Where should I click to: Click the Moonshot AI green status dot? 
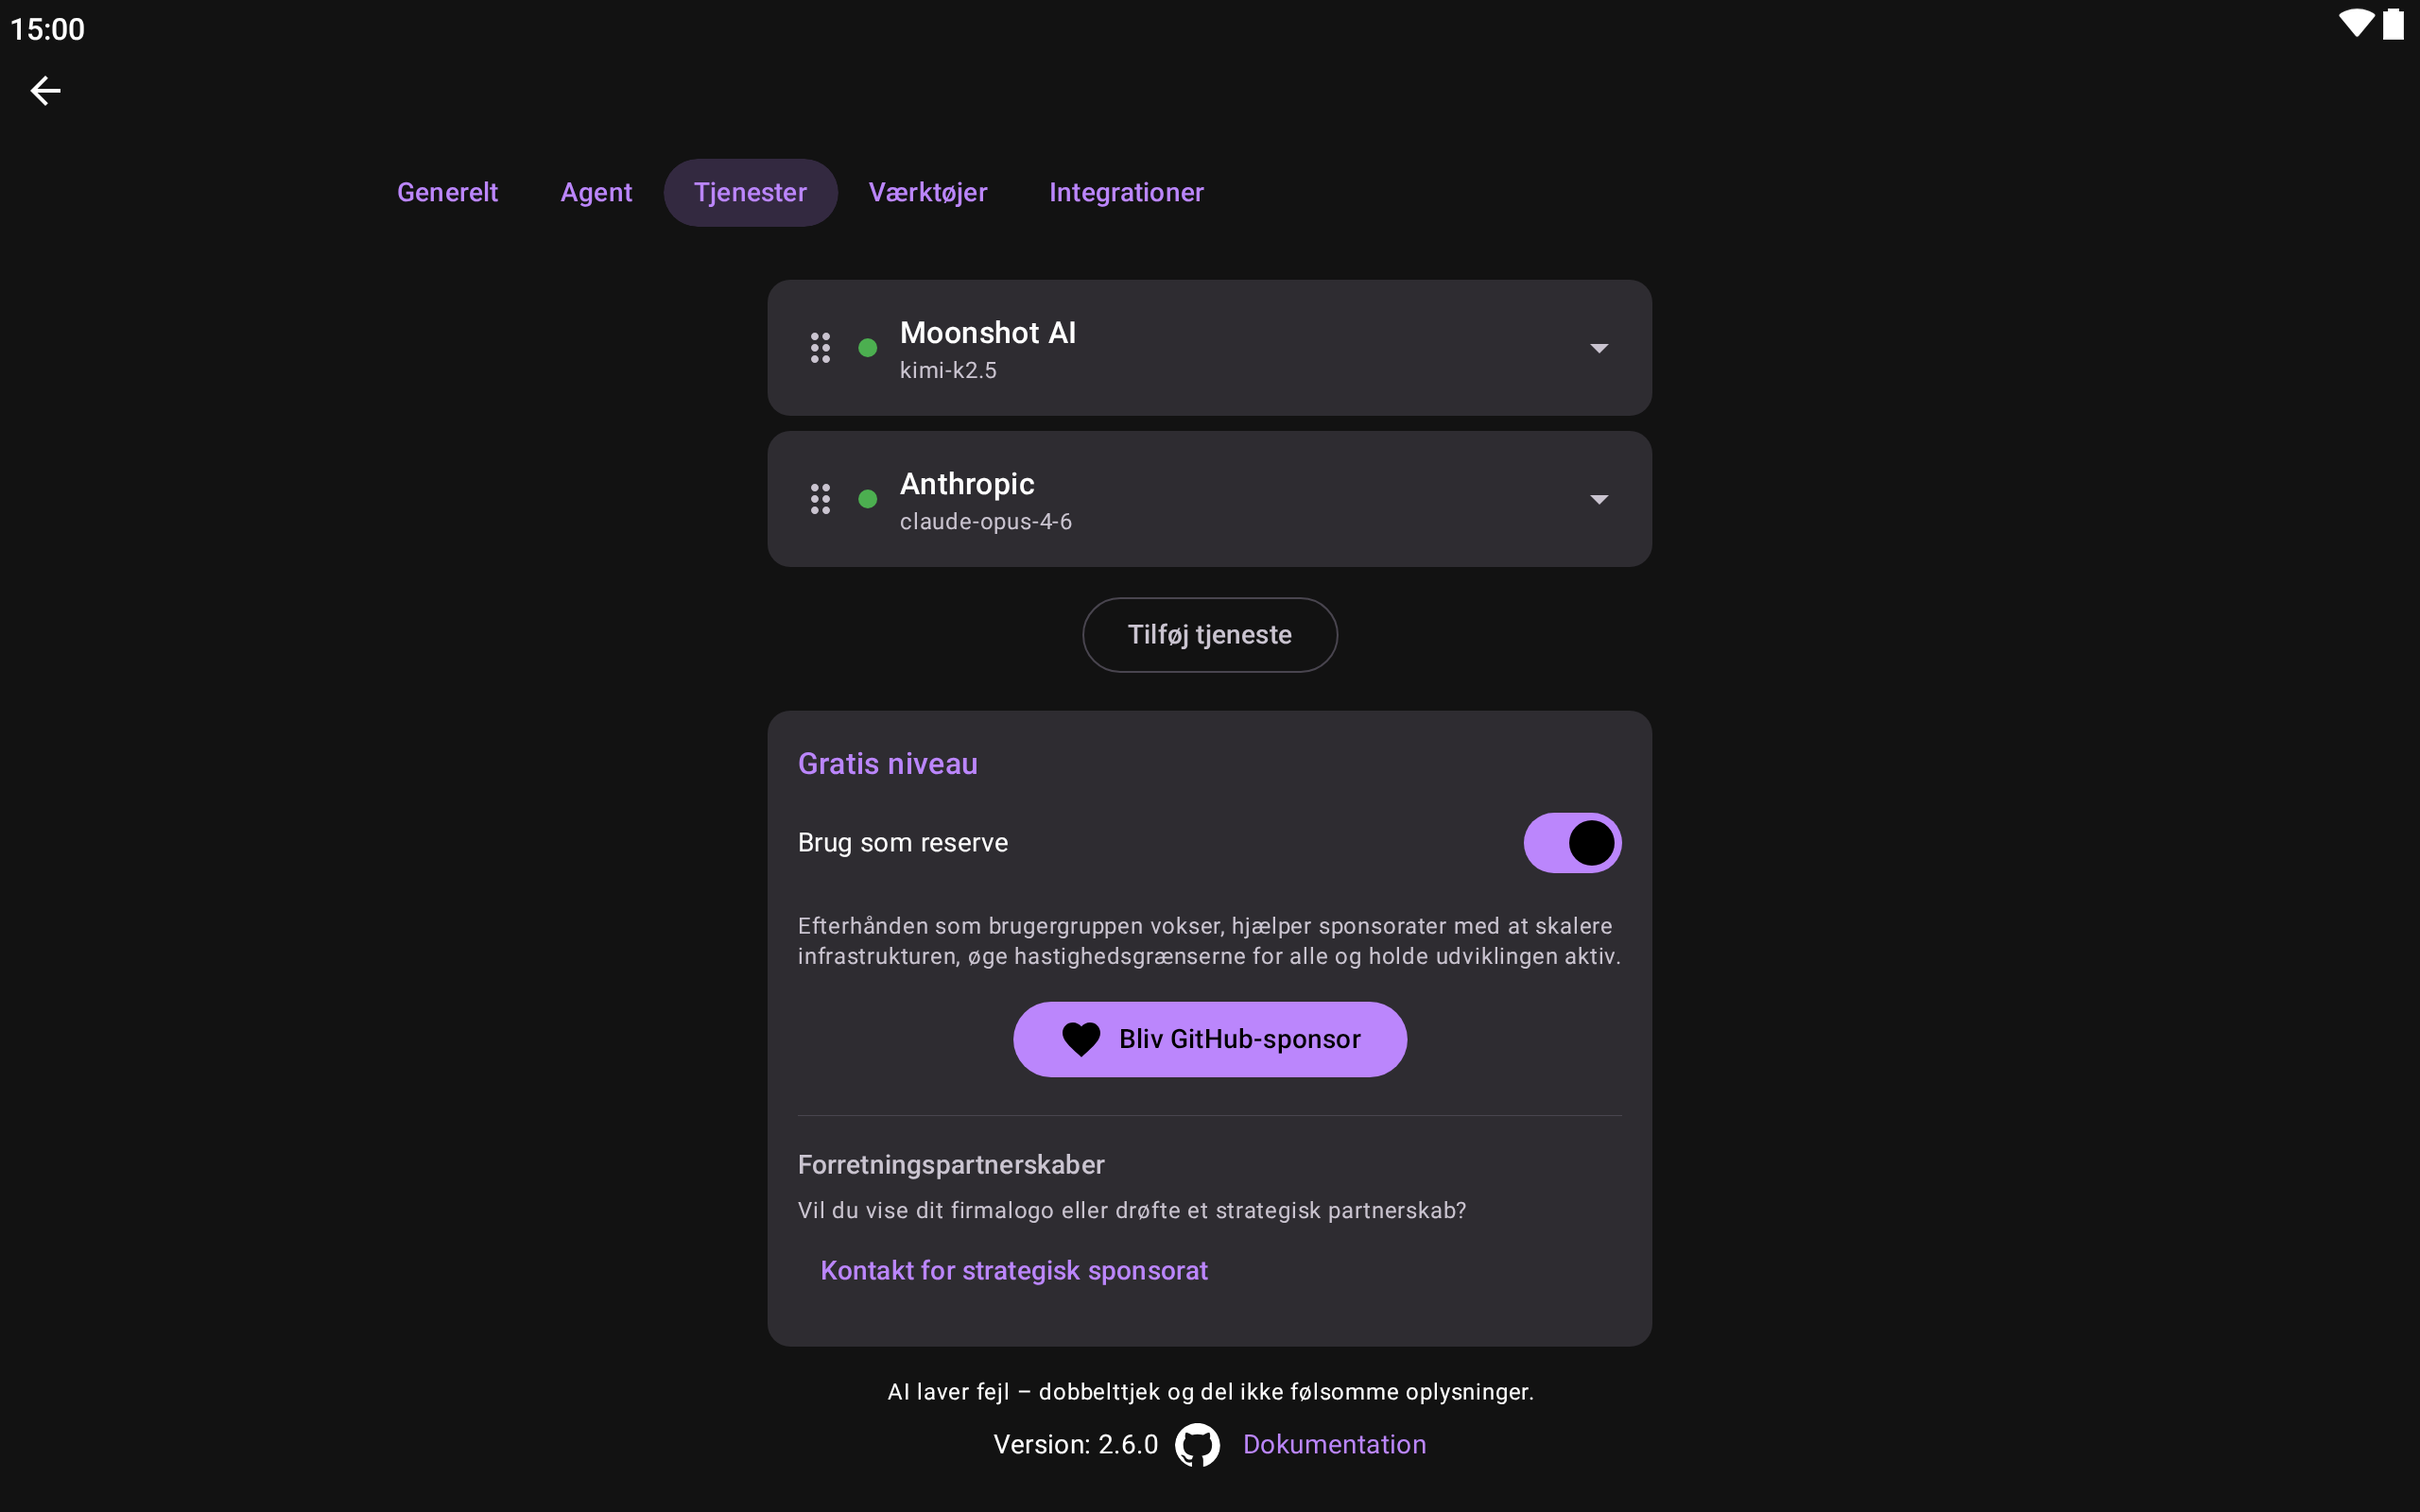coord(868,348)
